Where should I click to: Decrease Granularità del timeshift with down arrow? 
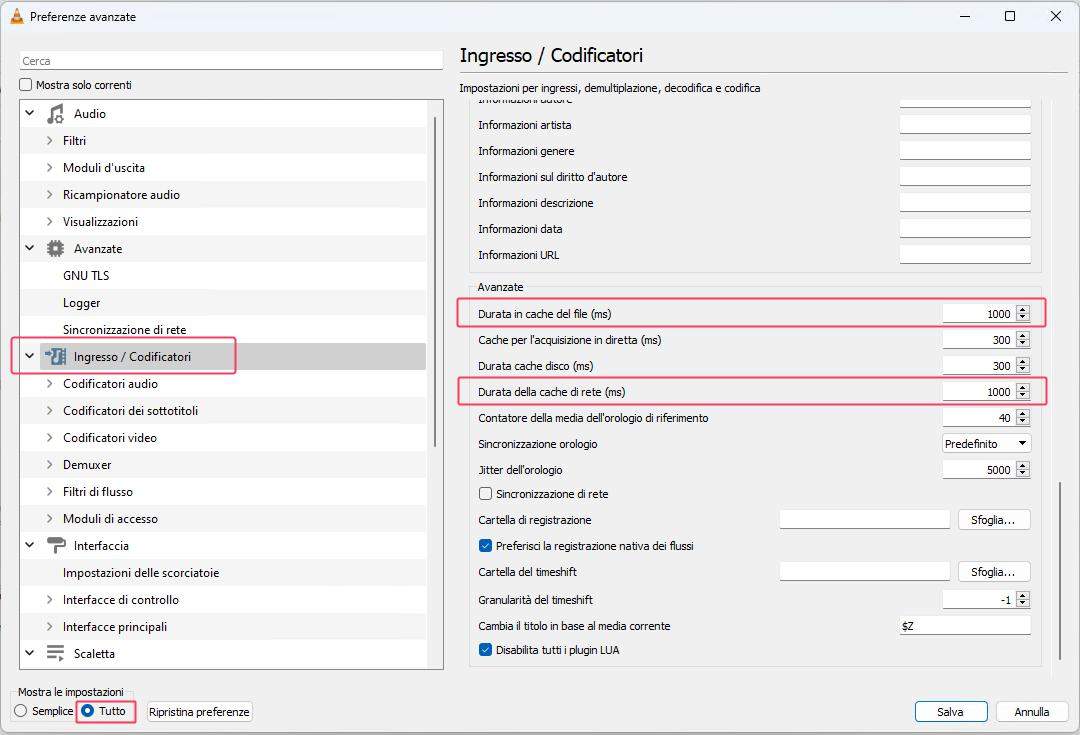(x=1022, y=603)
